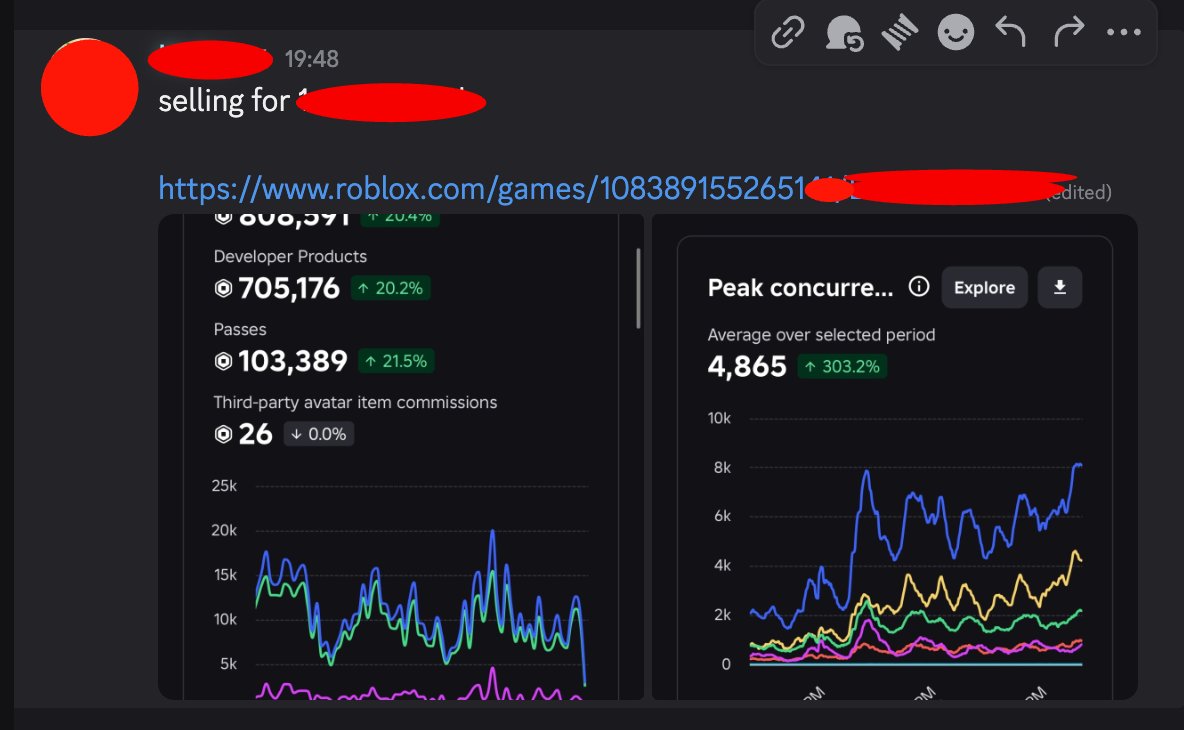
Task: Click the 8k axis label on concurrent chart
Action: [x=723, y=468]
